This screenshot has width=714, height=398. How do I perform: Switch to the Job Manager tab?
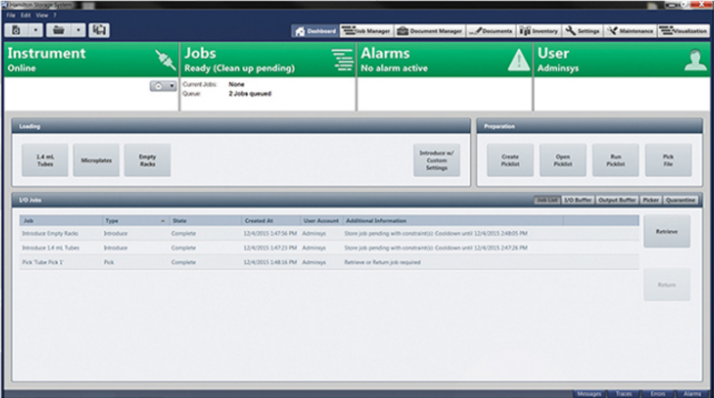tap(367, 31)
